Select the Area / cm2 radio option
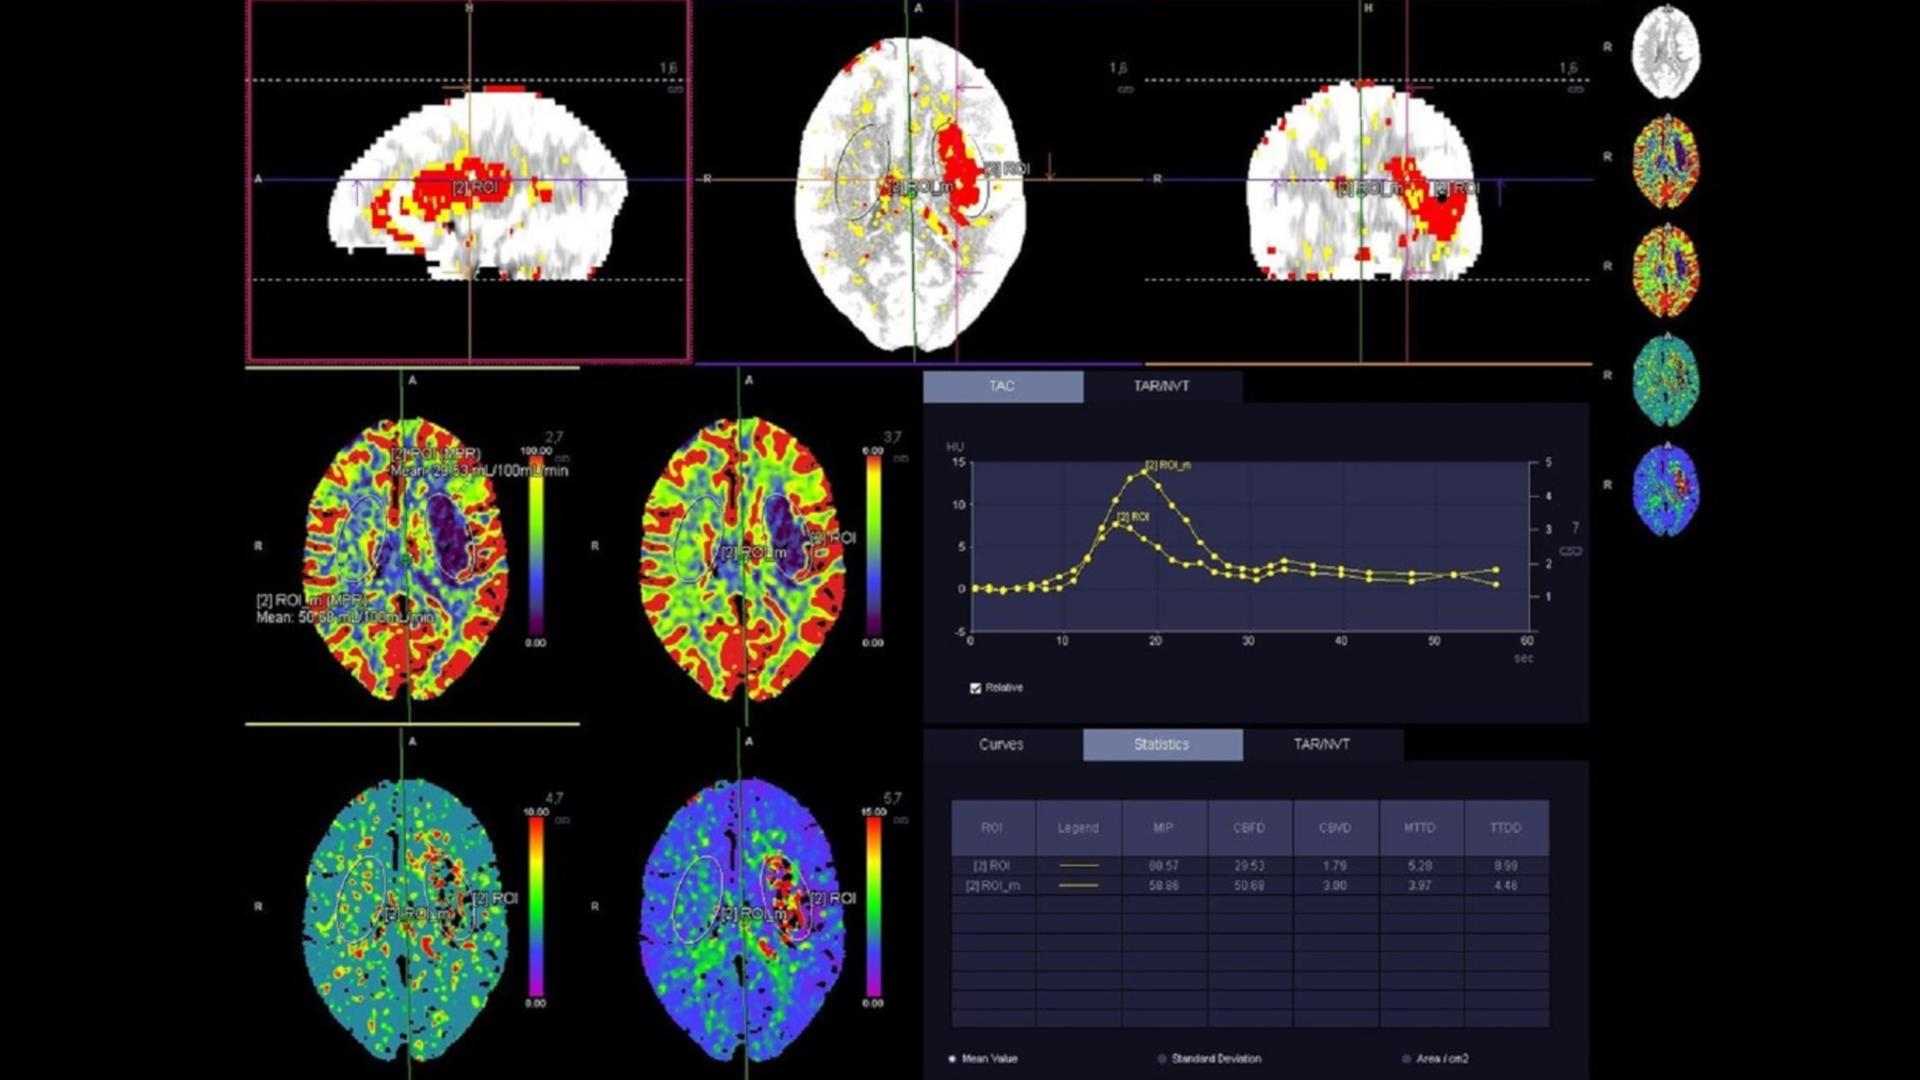The image size is (1920, 1080). point(1406,1058)
